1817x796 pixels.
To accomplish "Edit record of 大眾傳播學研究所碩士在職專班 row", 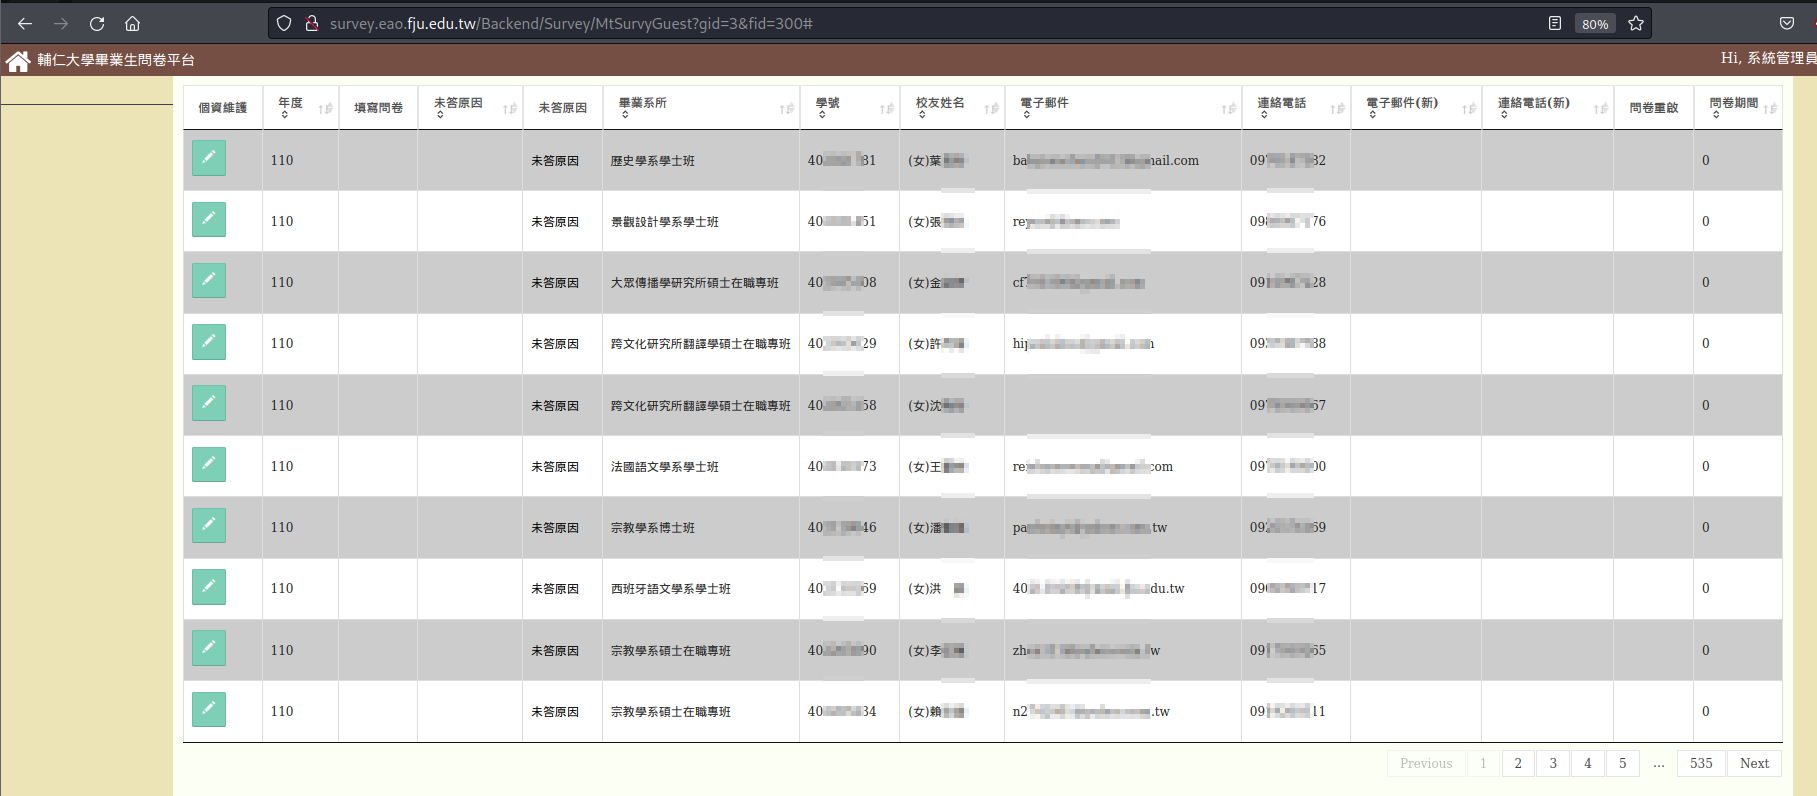I will pos(209,280).
